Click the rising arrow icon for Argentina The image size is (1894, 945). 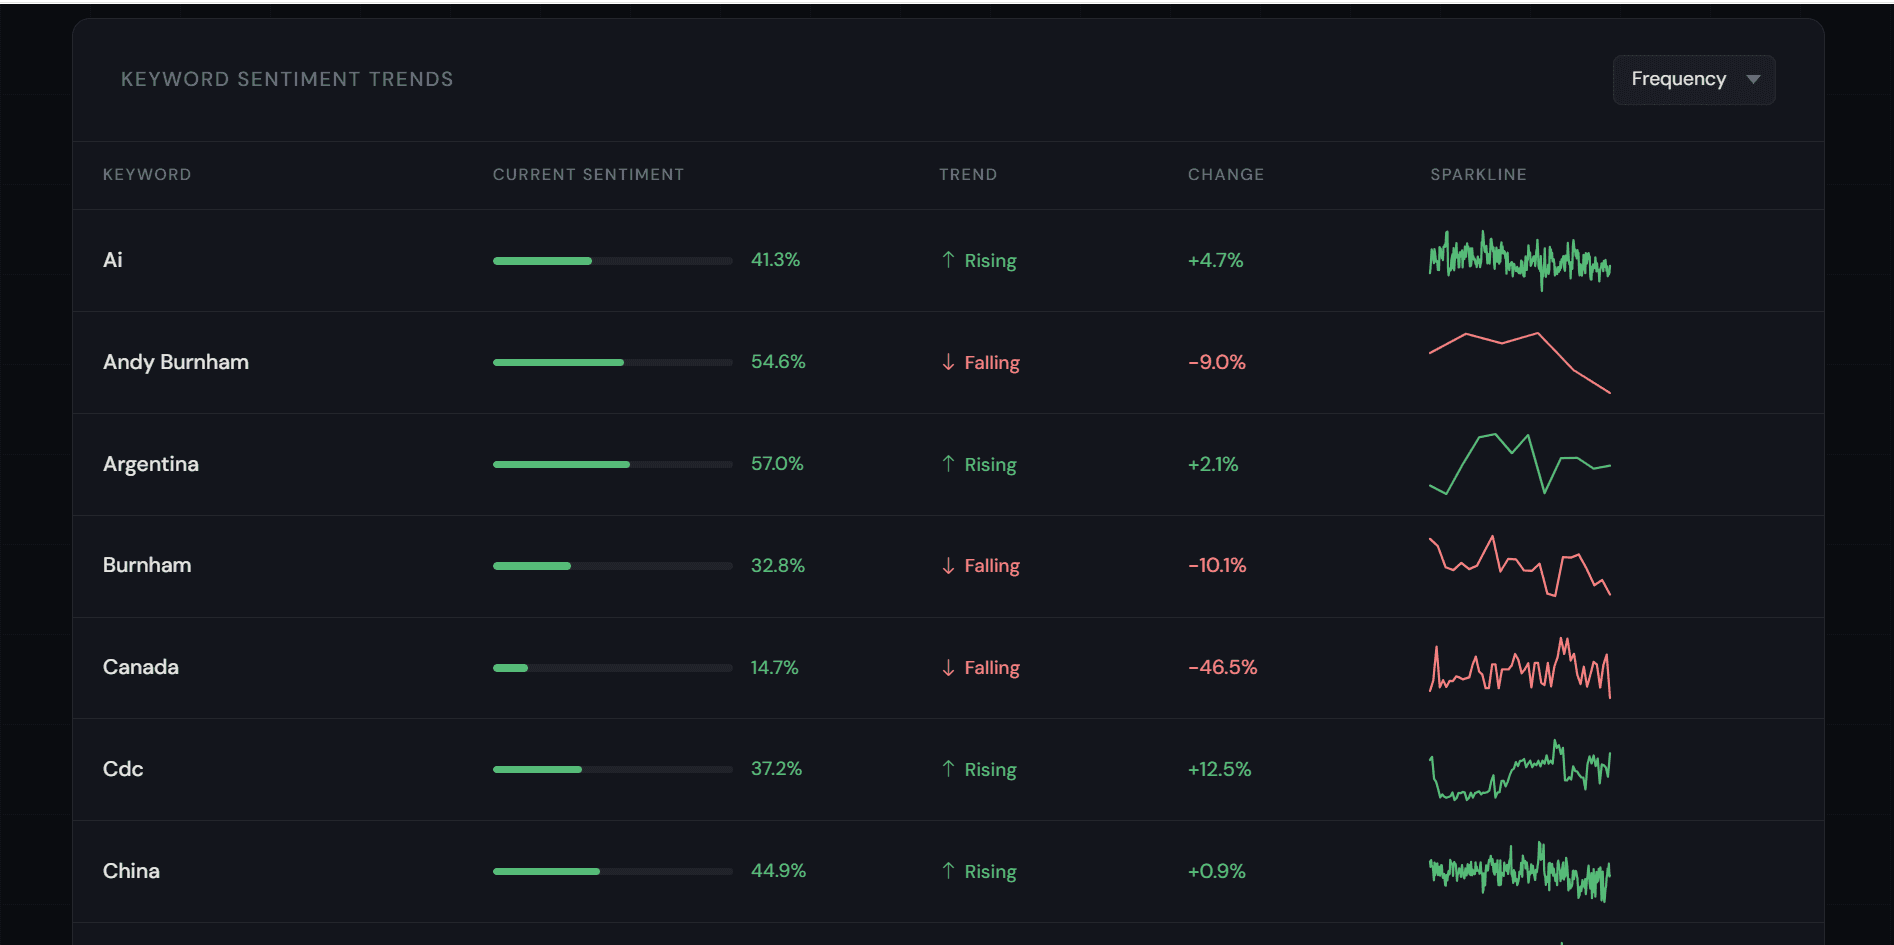pos(948,464)
